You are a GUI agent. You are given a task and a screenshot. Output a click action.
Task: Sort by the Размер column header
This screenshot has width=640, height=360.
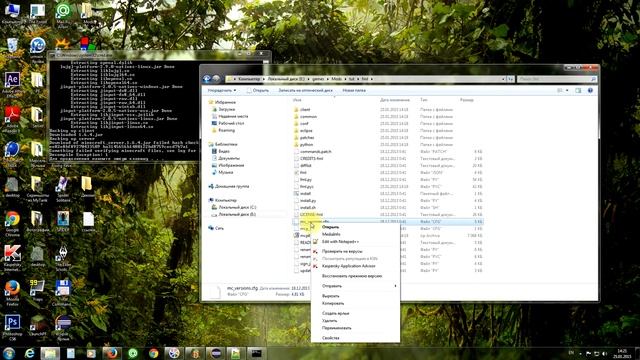coord(467,100)
